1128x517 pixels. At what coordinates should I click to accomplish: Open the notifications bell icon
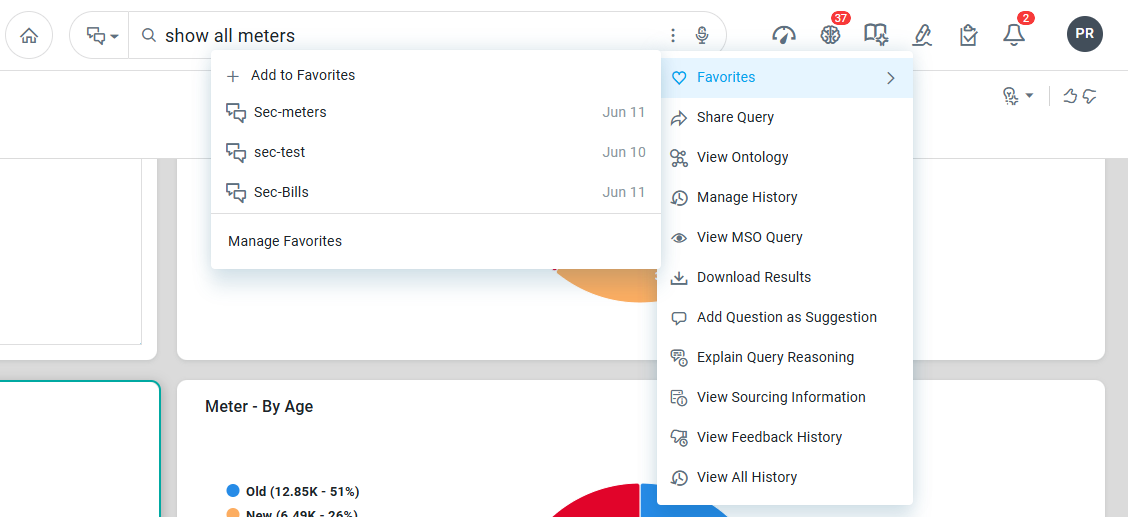pyautogui.click(x=1014, y=35)
